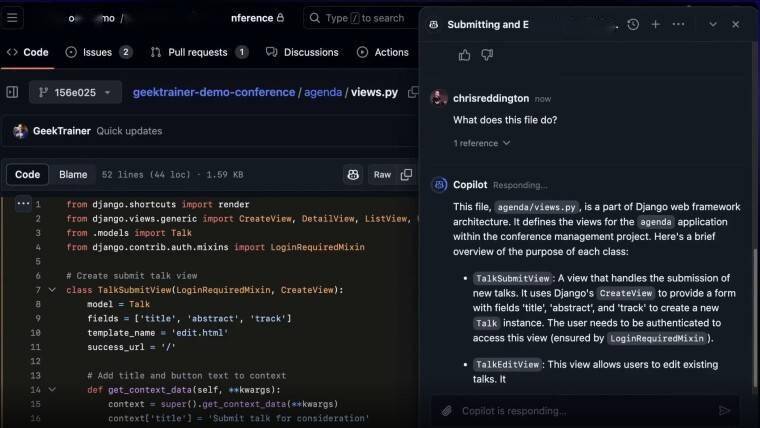Click the send message arrow

tap(724, 411)
